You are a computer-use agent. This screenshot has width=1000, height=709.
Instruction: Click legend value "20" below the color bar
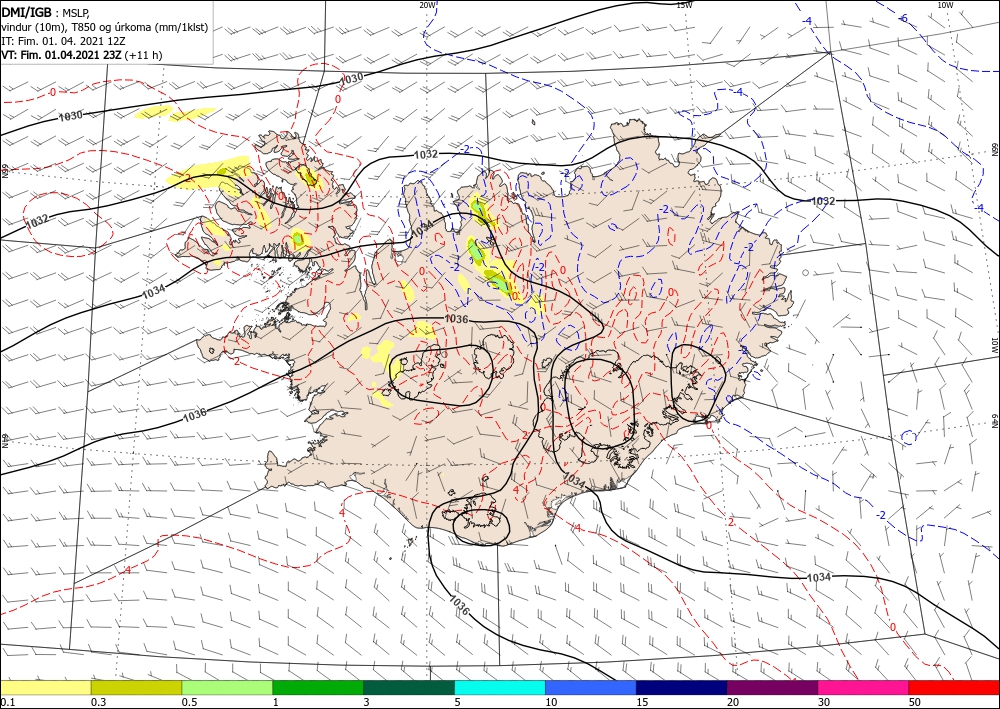click(733, 702)
